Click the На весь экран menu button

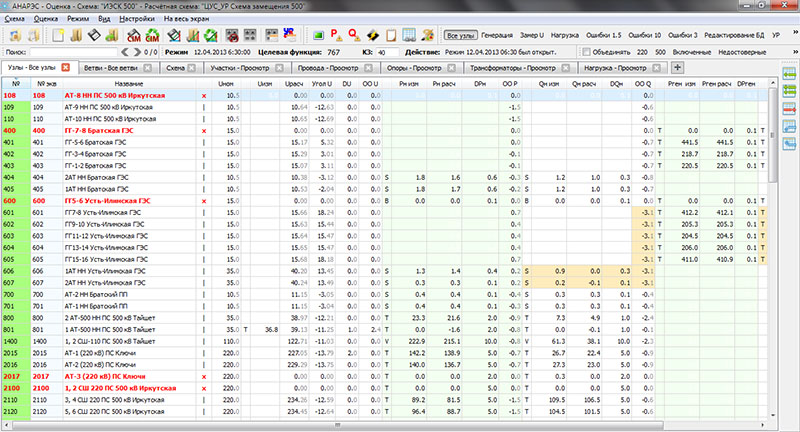[x=186, y=19]
